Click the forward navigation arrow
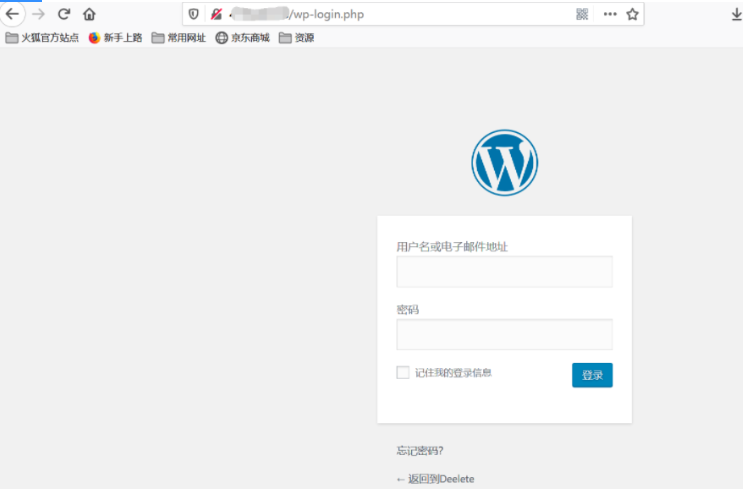The image size is (743, 489). tap(38, 14)
